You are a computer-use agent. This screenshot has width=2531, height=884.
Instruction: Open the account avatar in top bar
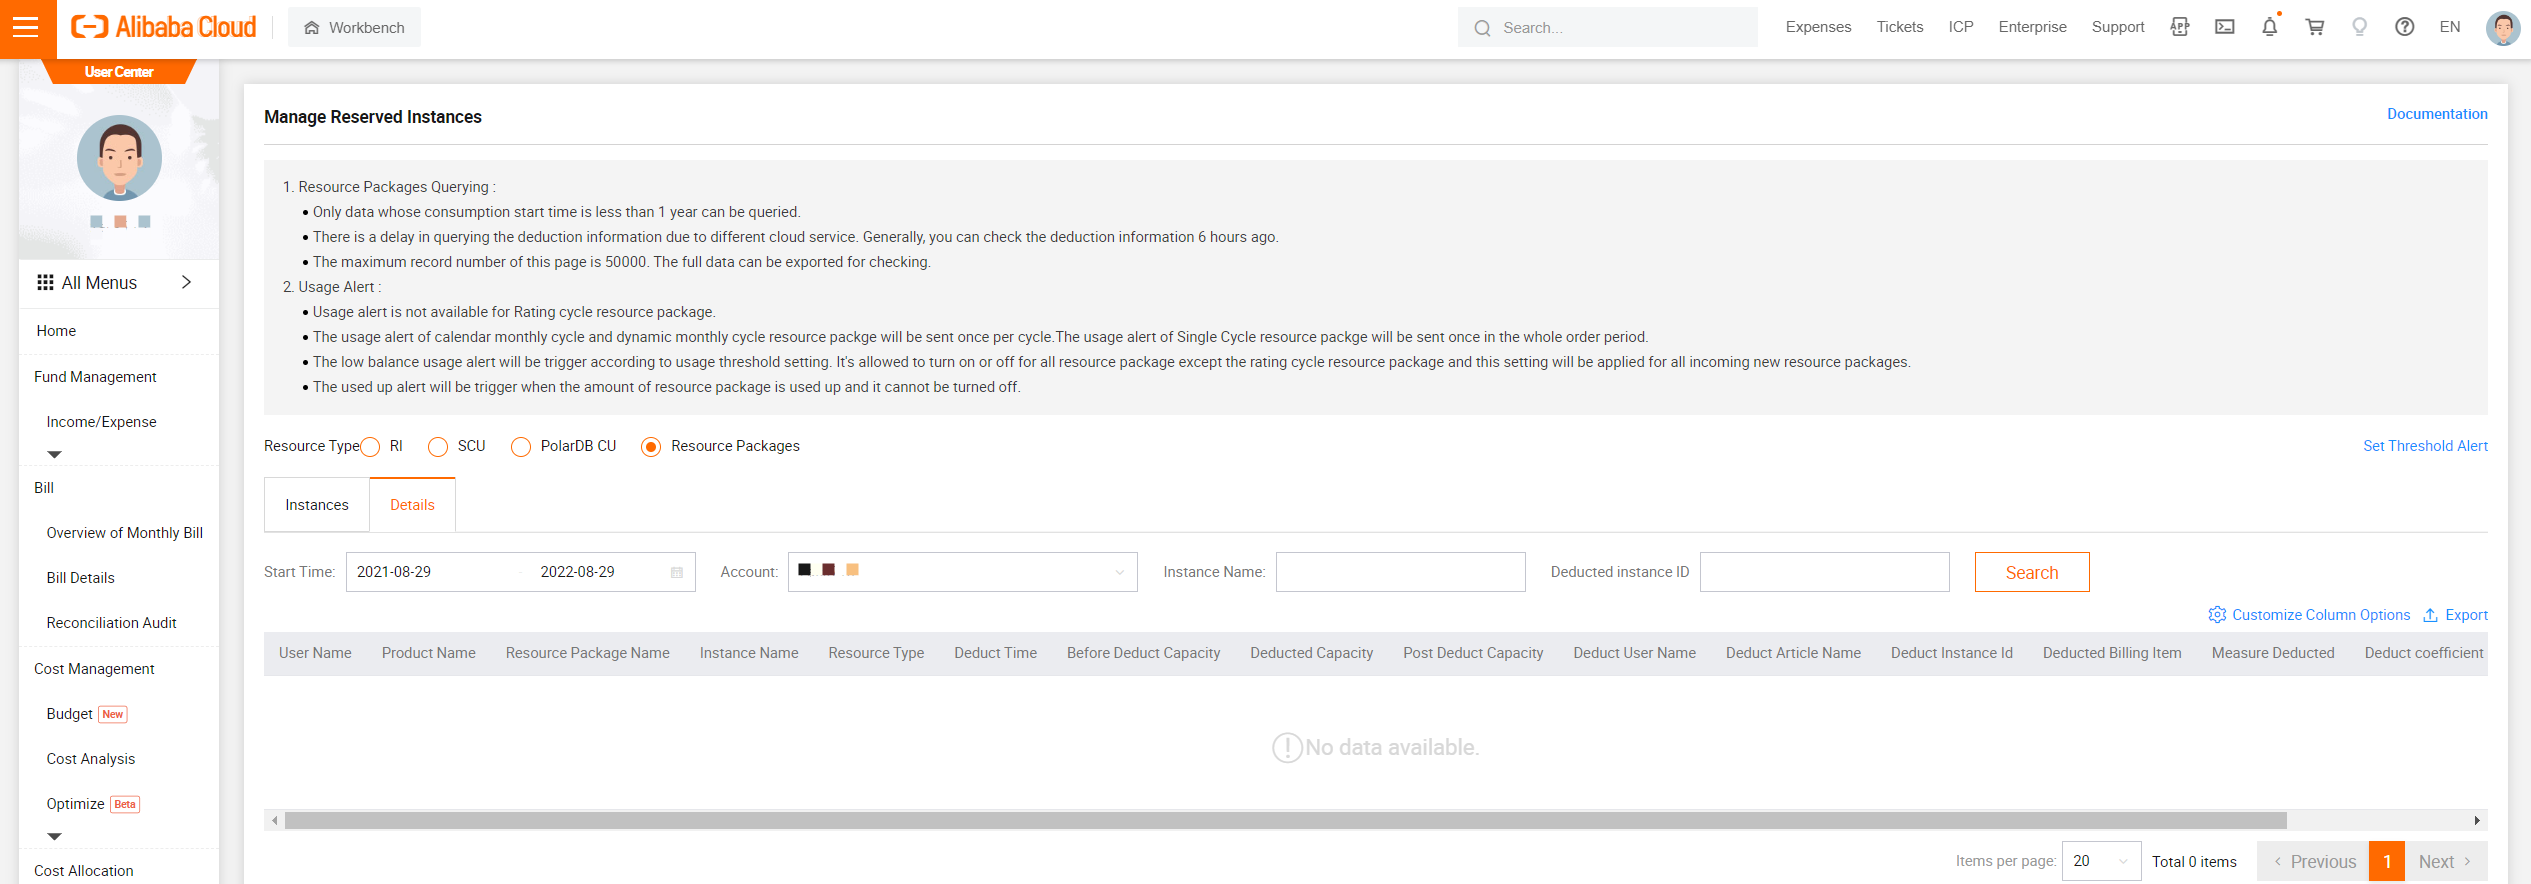tap(2503, 28)
